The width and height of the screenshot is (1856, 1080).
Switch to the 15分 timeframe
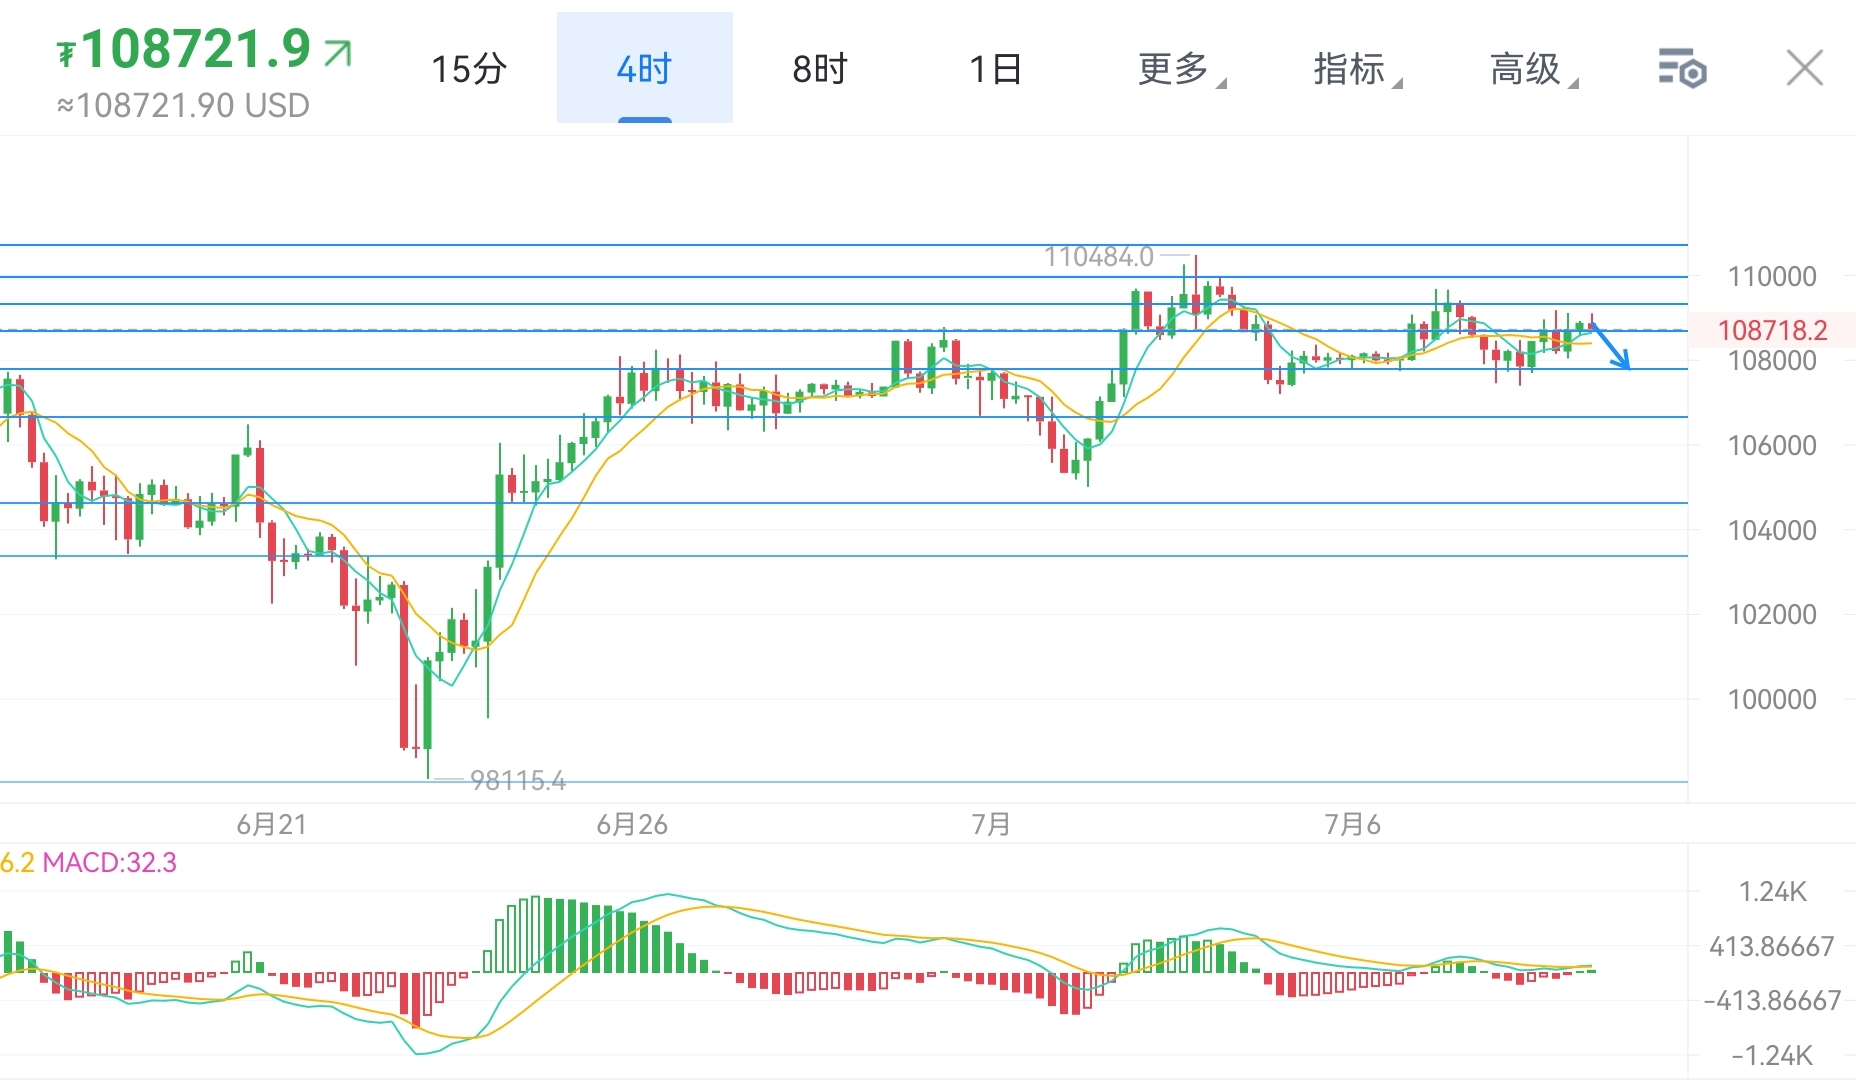click(468, 69)
